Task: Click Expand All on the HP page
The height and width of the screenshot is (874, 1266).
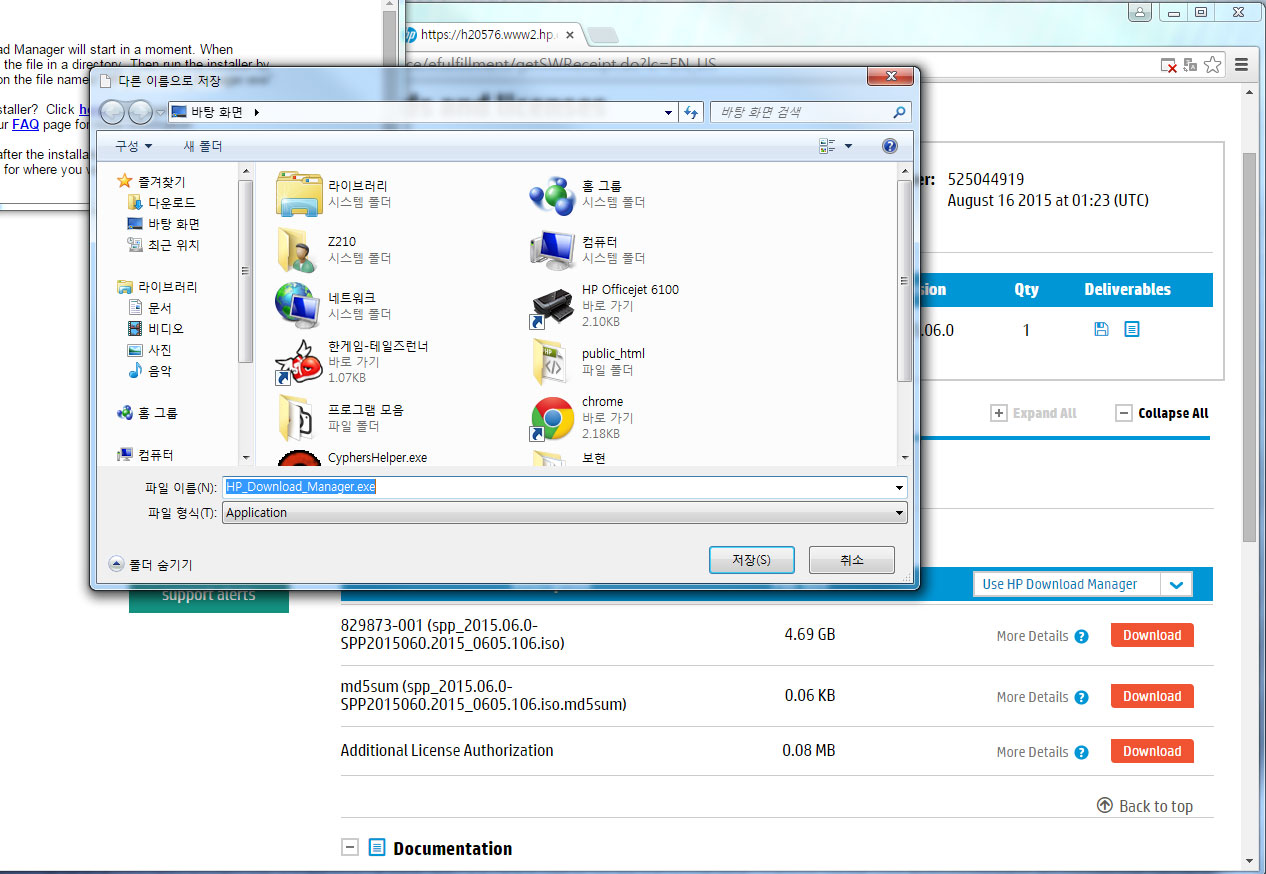Action: (x=1033, y=413)
